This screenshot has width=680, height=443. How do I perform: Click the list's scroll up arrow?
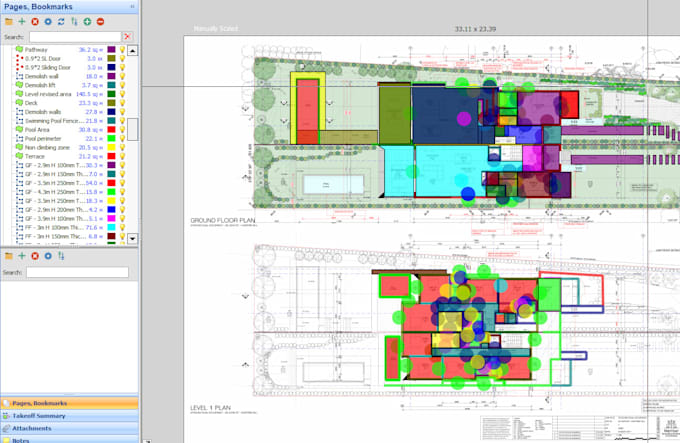[x=132, y=50]
